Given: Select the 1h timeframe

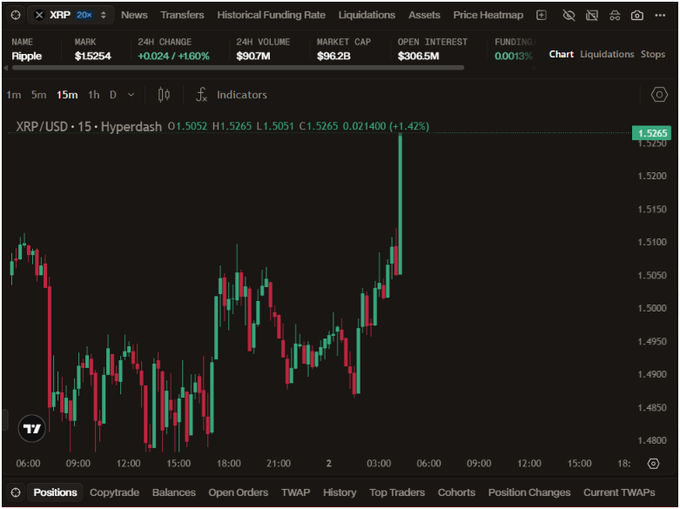Looking at the screenshot, I should coord(94,95).
